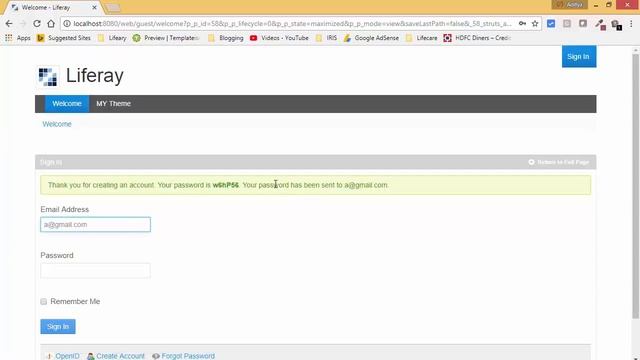Viewport: 640px width, 360px height.
Task: Submit the form with Sign In button
Action: (58, 327)
